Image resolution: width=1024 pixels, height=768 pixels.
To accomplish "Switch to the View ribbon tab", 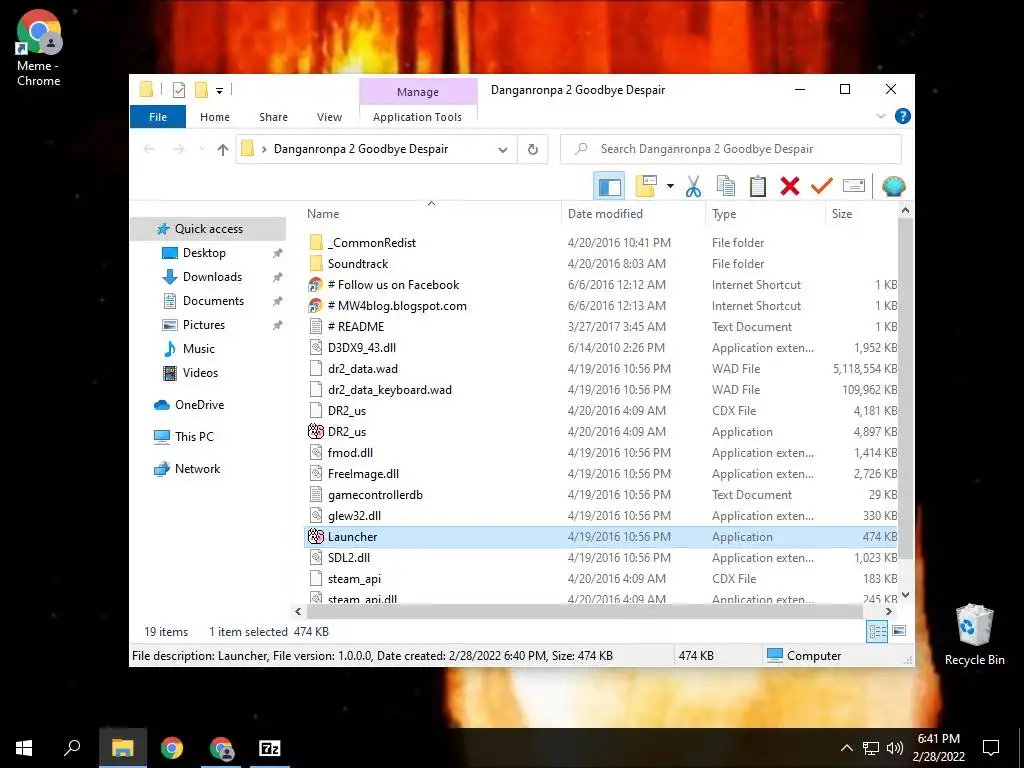I will (329, 117).
